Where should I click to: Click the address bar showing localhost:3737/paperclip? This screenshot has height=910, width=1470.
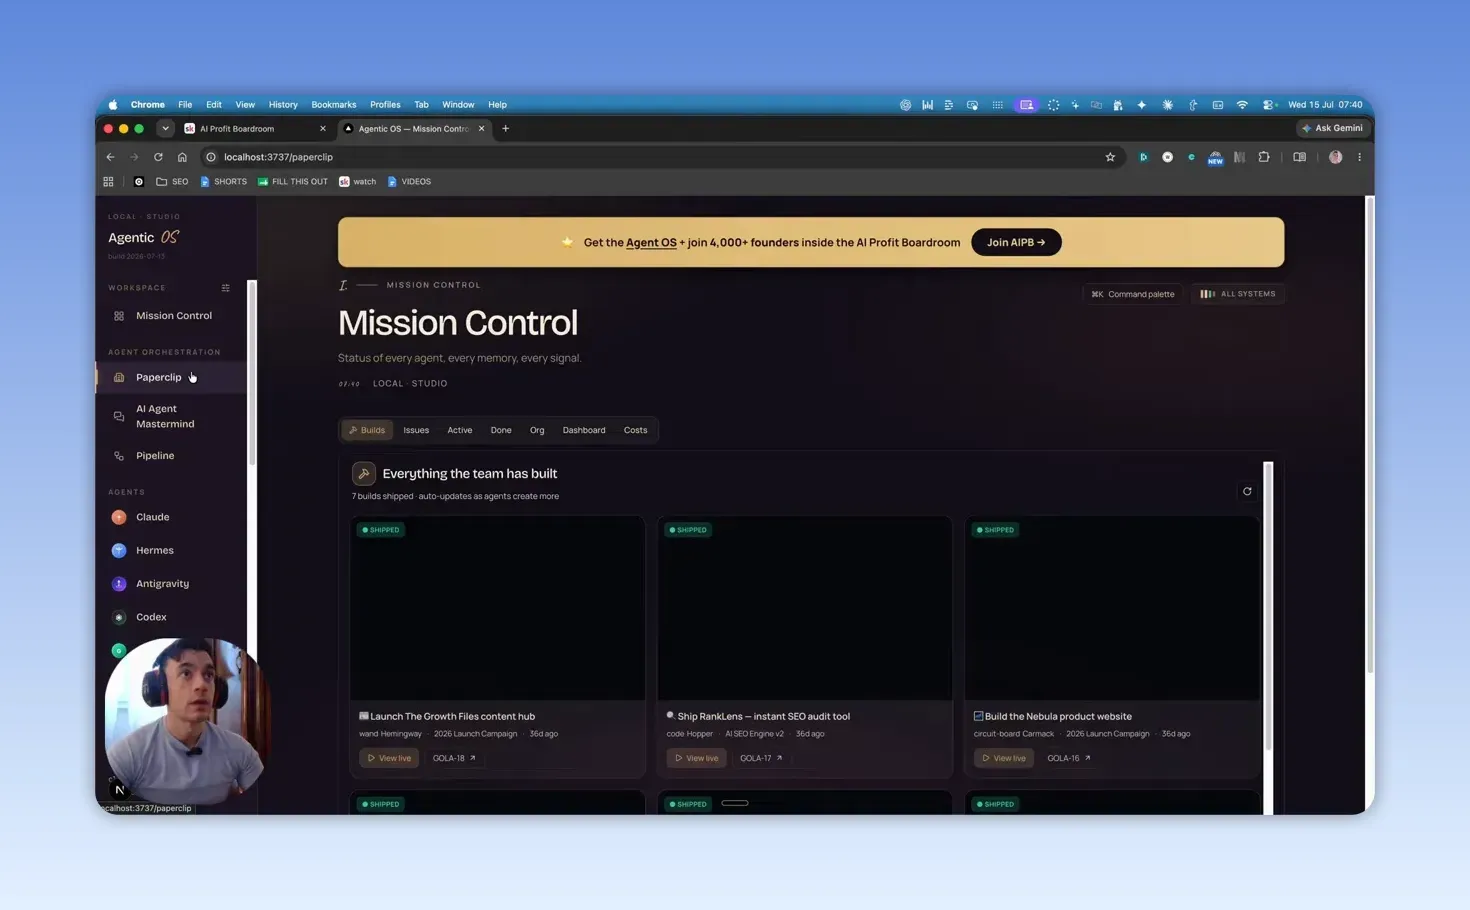(x=660, y=157)
